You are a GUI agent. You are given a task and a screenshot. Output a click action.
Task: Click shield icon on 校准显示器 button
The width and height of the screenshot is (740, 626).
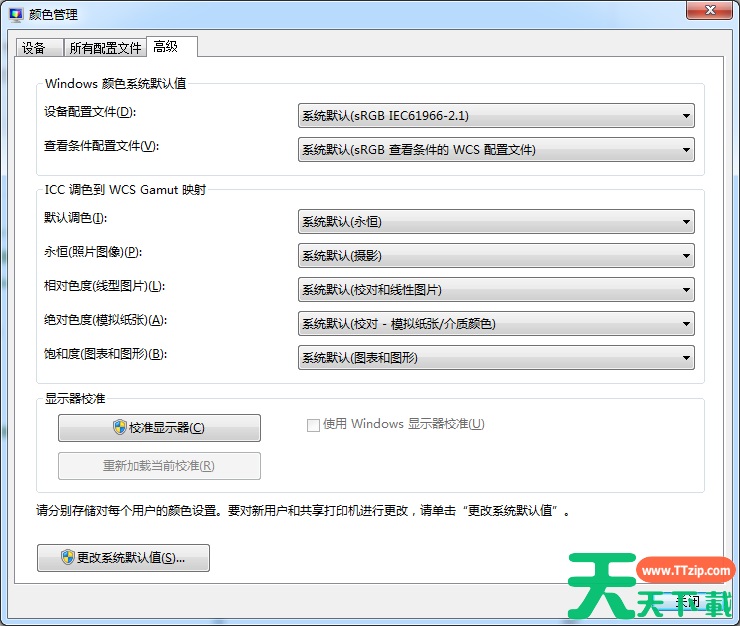[x=120, y=427]
